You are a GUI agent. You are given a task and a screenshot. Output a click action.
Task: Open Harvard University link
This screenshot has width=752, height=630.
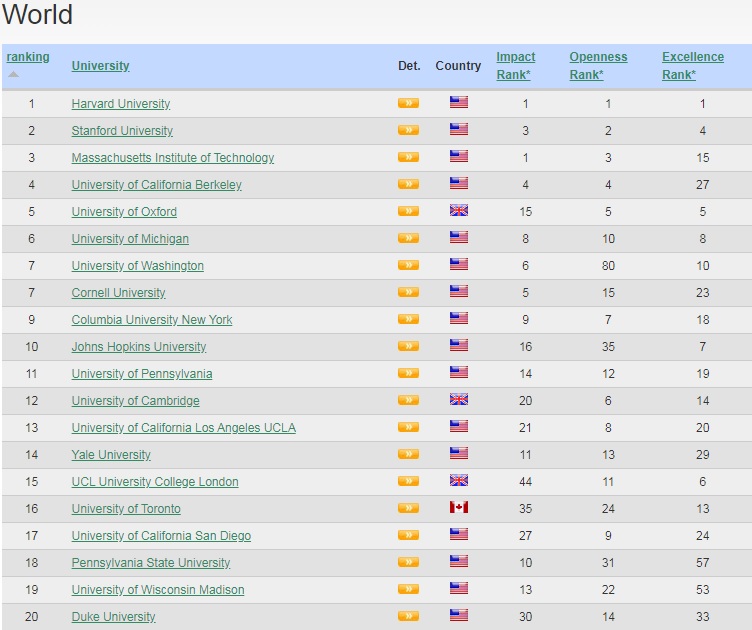[121, 104]
